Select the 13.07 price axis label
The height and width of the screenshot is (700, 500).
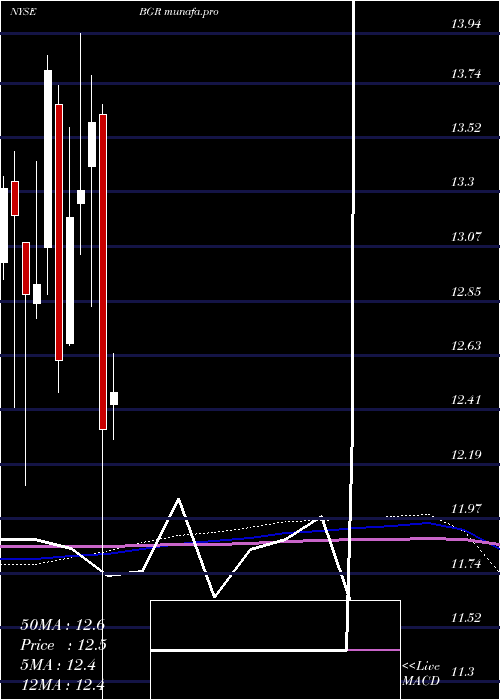pyautogui.click(x=466, y=237)
